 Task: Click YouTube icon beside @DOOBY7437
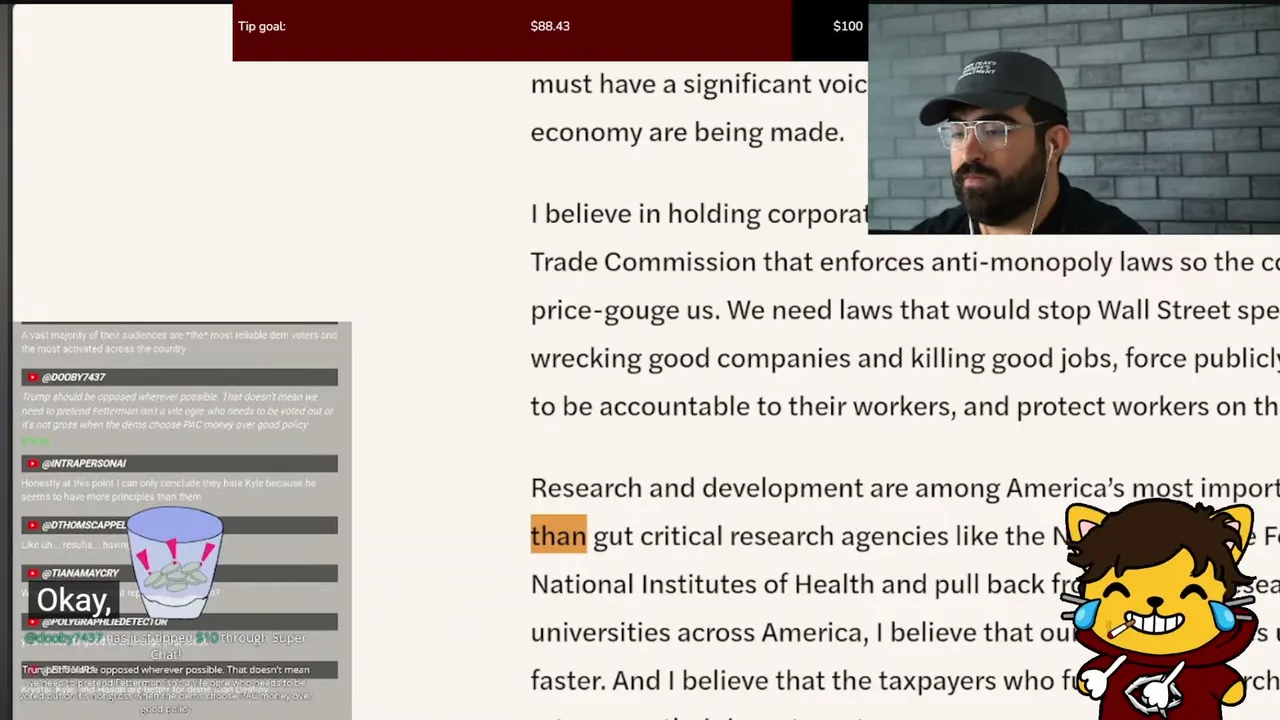(x=33, y=377)
